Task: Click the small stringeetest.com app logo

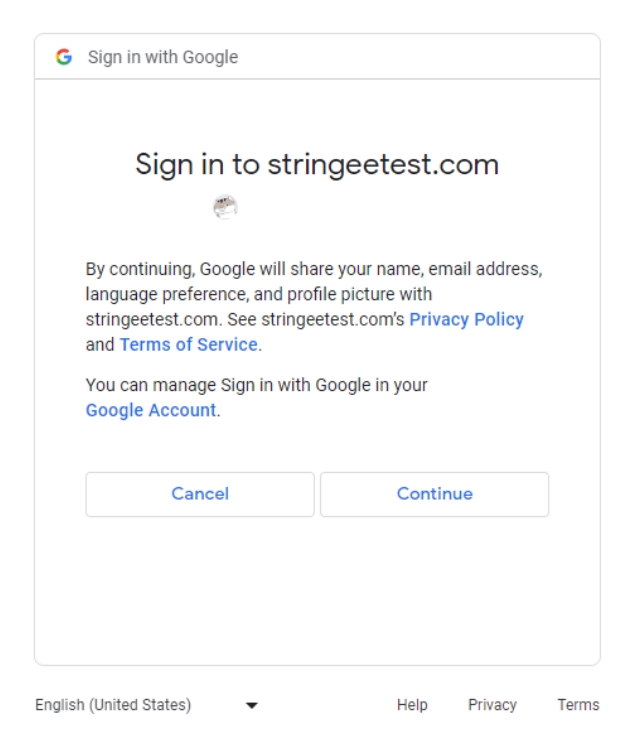Action: [225, 207]
